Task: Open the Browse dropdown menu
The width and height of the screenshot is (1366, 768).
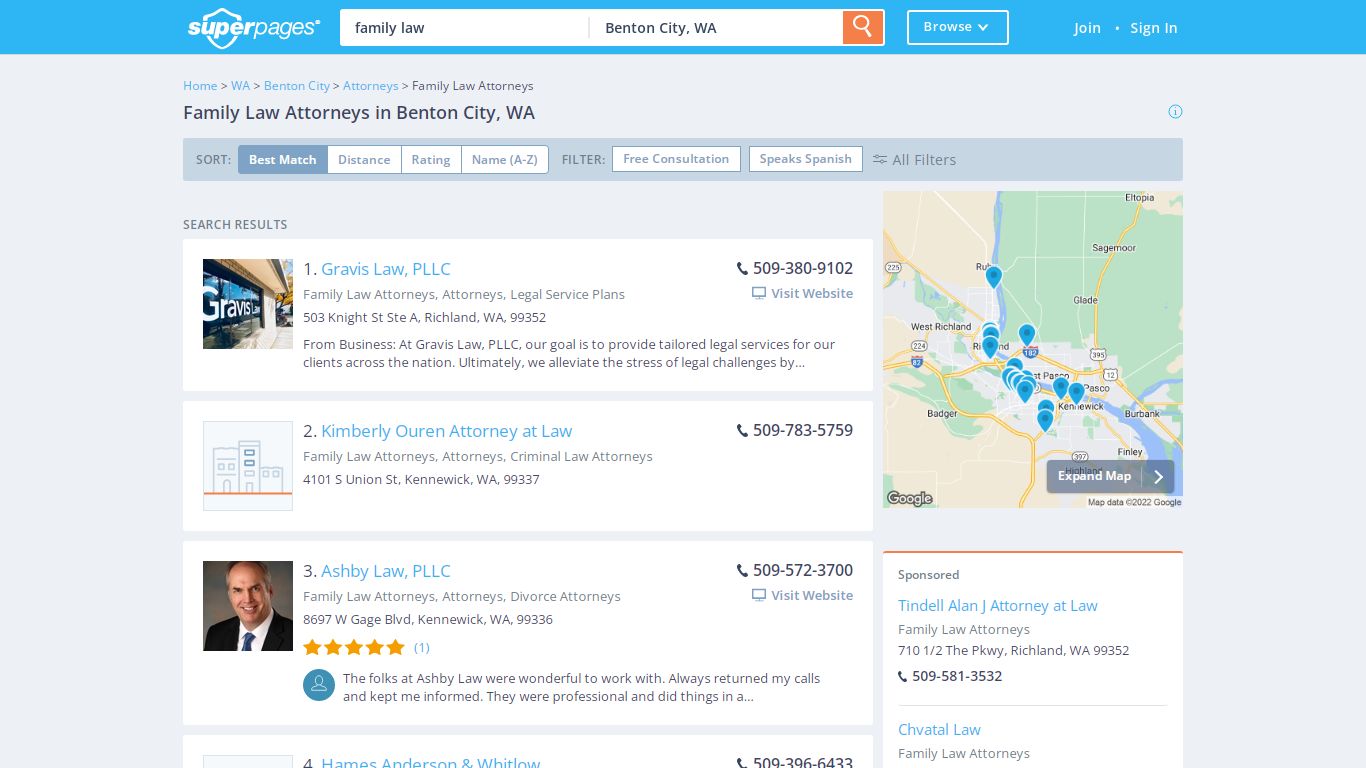Action: [957, 27]
